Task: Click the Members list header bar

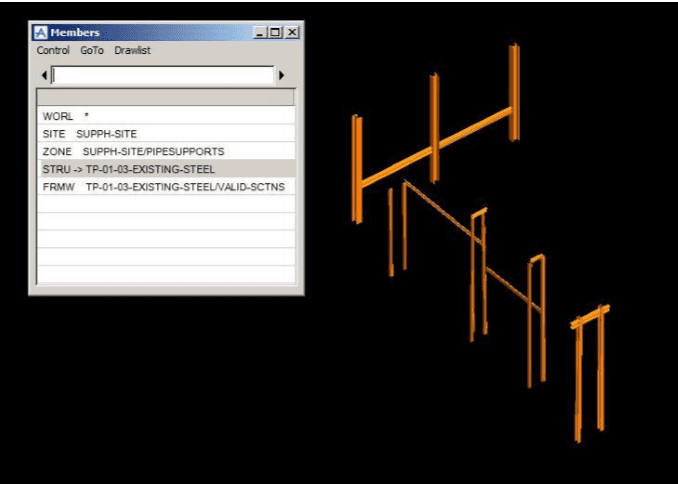Action: point(166,97)
